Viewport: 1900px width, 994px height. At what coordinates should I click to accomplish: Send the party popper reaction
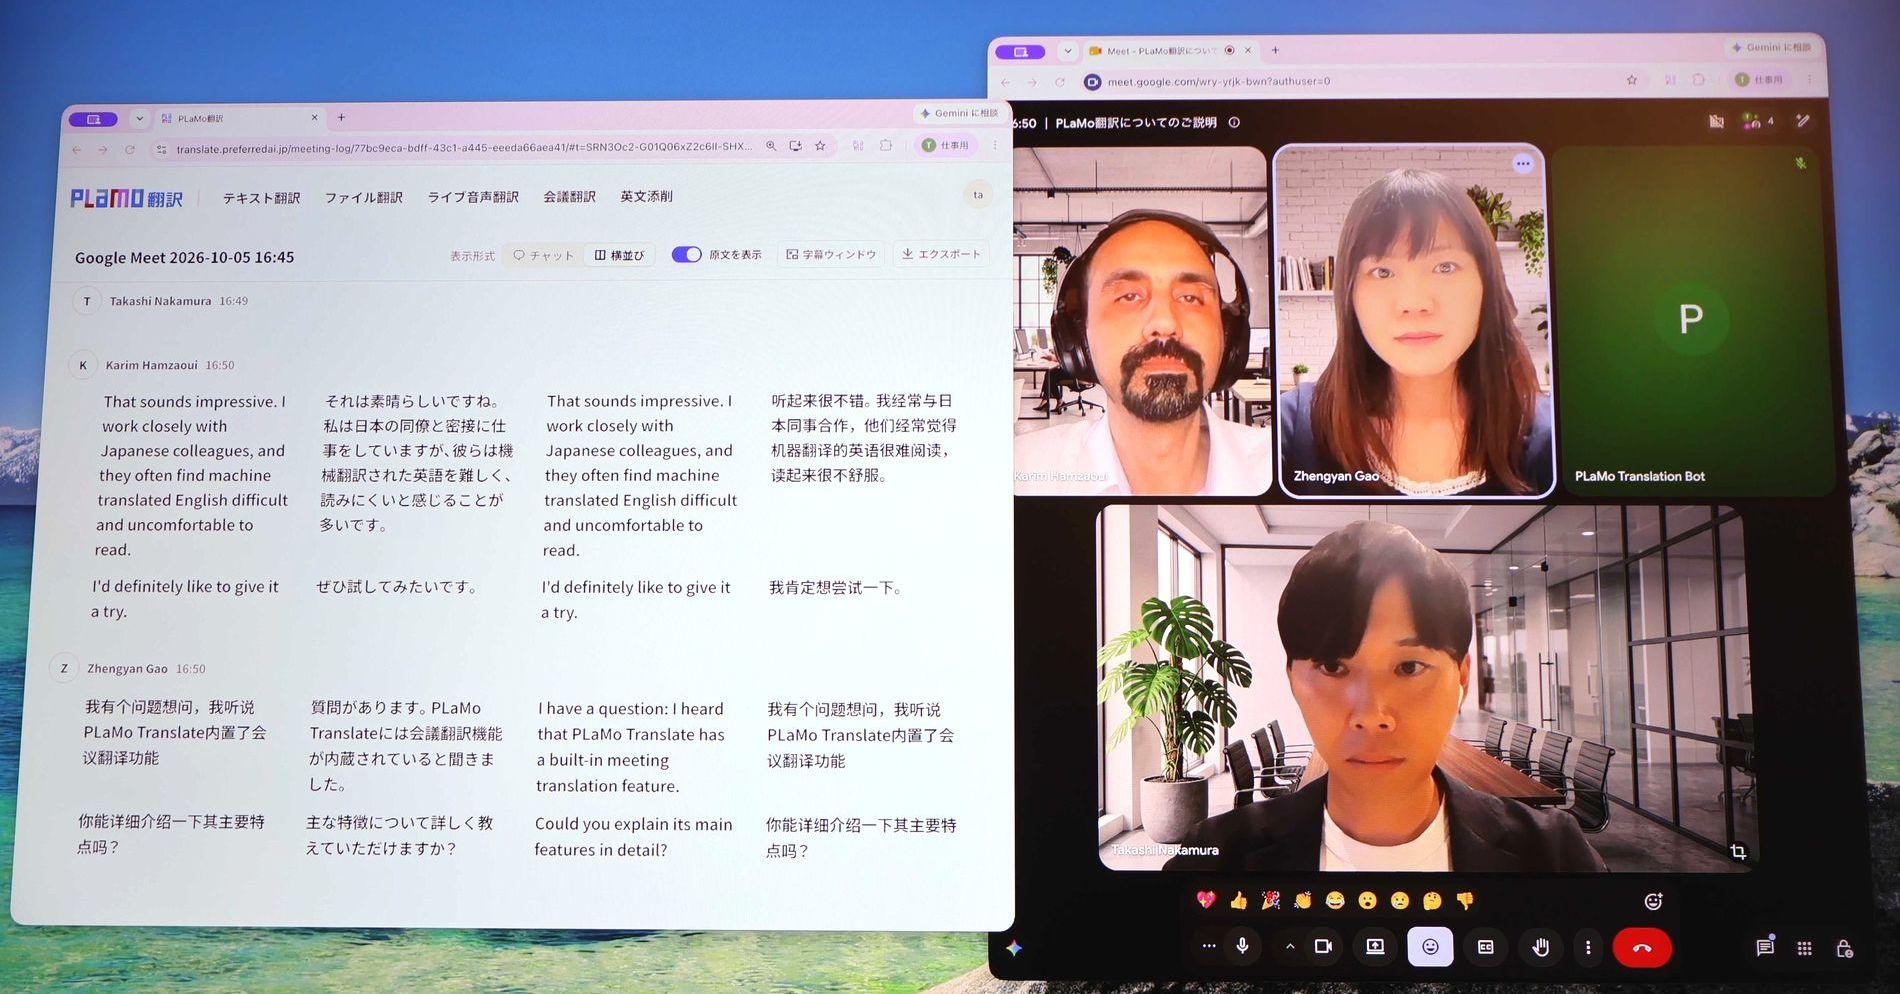click(1270, 901)
